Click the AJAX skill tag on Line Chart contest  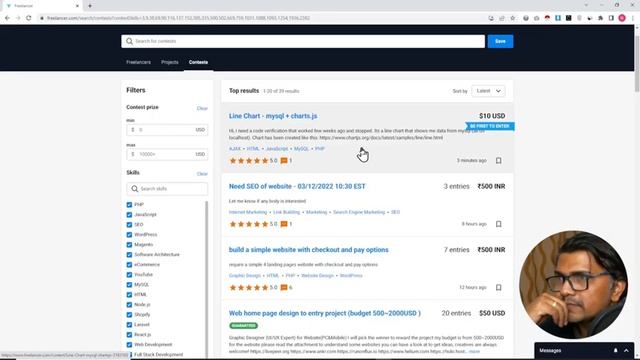[x=235, y=149]
